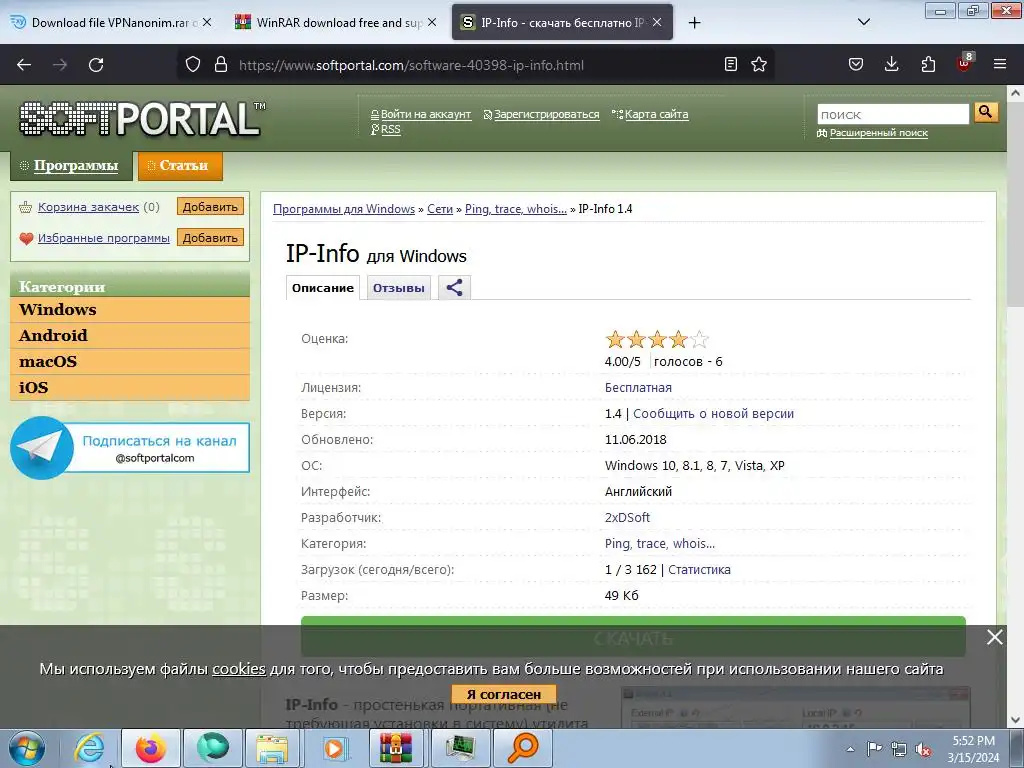The width and height of the screenshot is (1024, 768).
Task: Click the Telegram Подписаться на канал banner
Action: [x=130, y=448]
